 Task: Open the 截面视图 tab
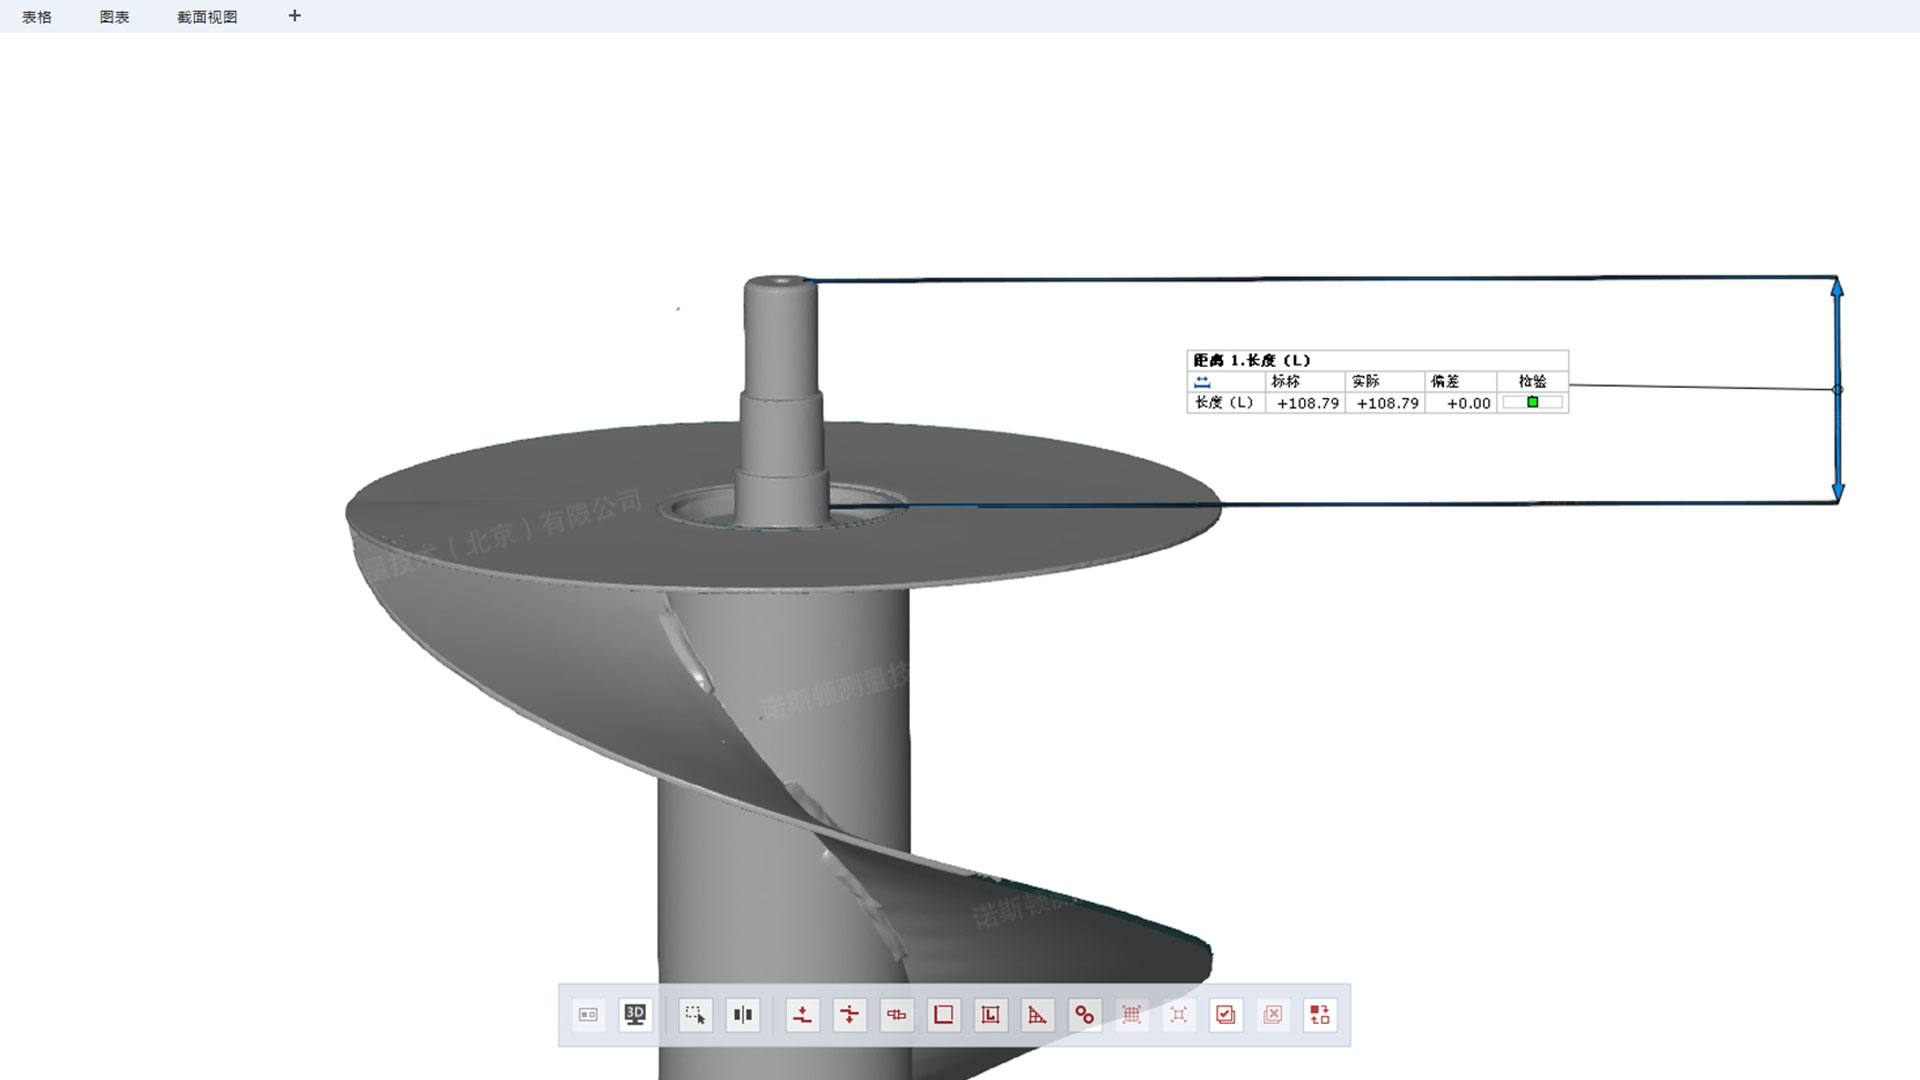point(207,17)
